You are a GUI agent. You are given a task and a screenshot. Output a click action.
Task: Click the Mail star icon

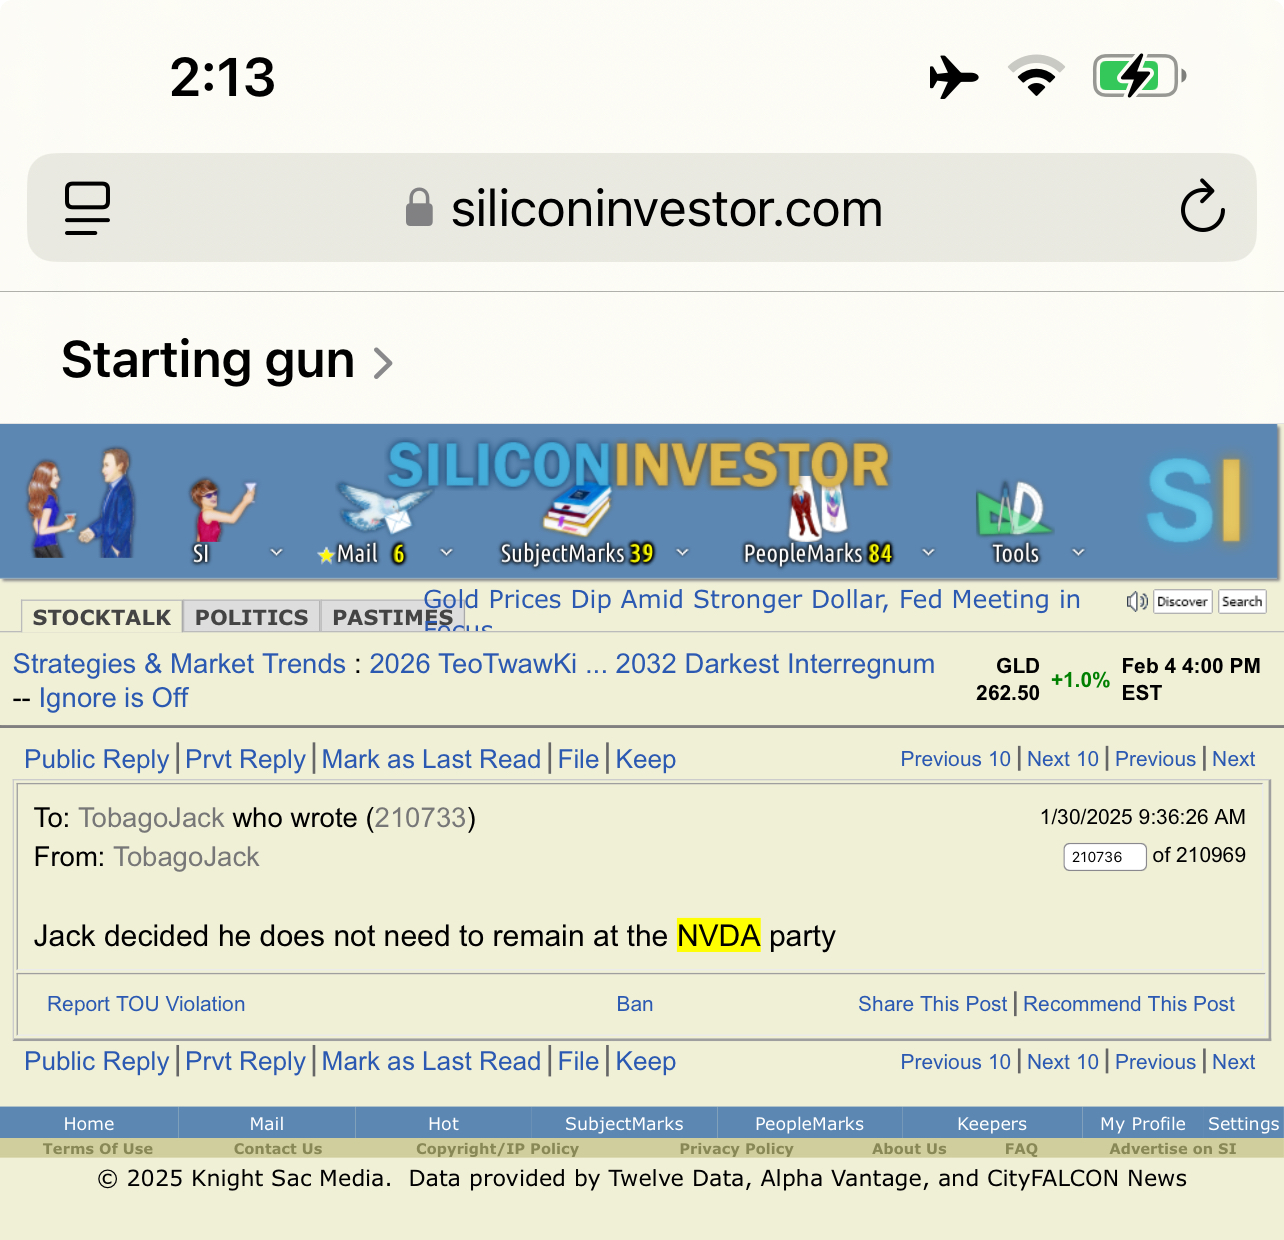(x=326, y=555)
